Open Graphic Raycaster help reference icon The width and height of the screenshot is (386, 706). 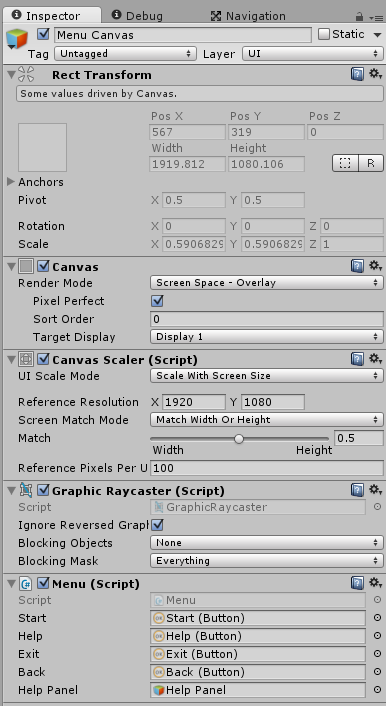coord(357,490)
